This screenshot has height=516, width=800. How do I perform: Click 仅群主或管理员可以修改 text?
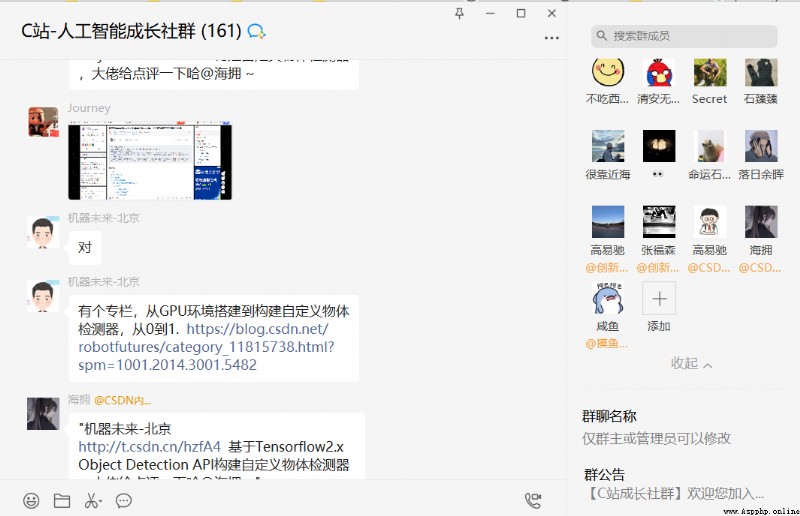pyautogui.click(x=657, y=438)
